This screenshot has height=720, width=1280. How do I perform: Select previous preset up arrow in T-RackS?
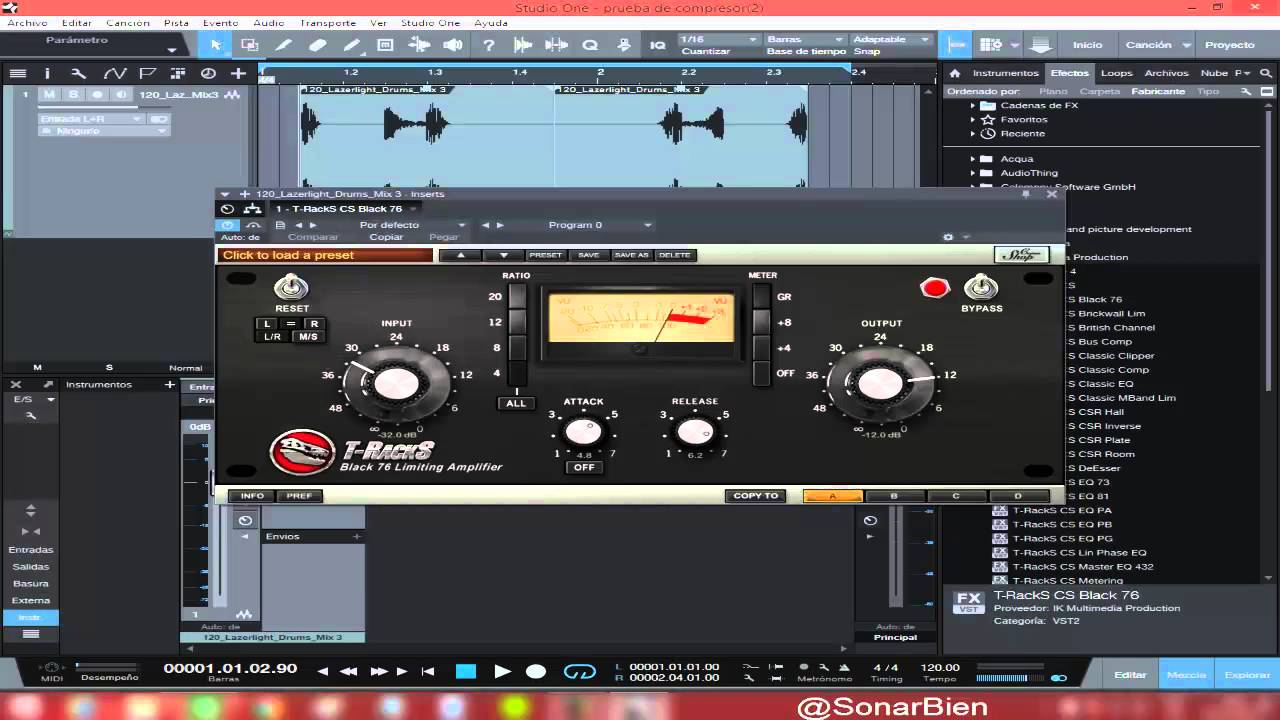click(x=461, y=255)
